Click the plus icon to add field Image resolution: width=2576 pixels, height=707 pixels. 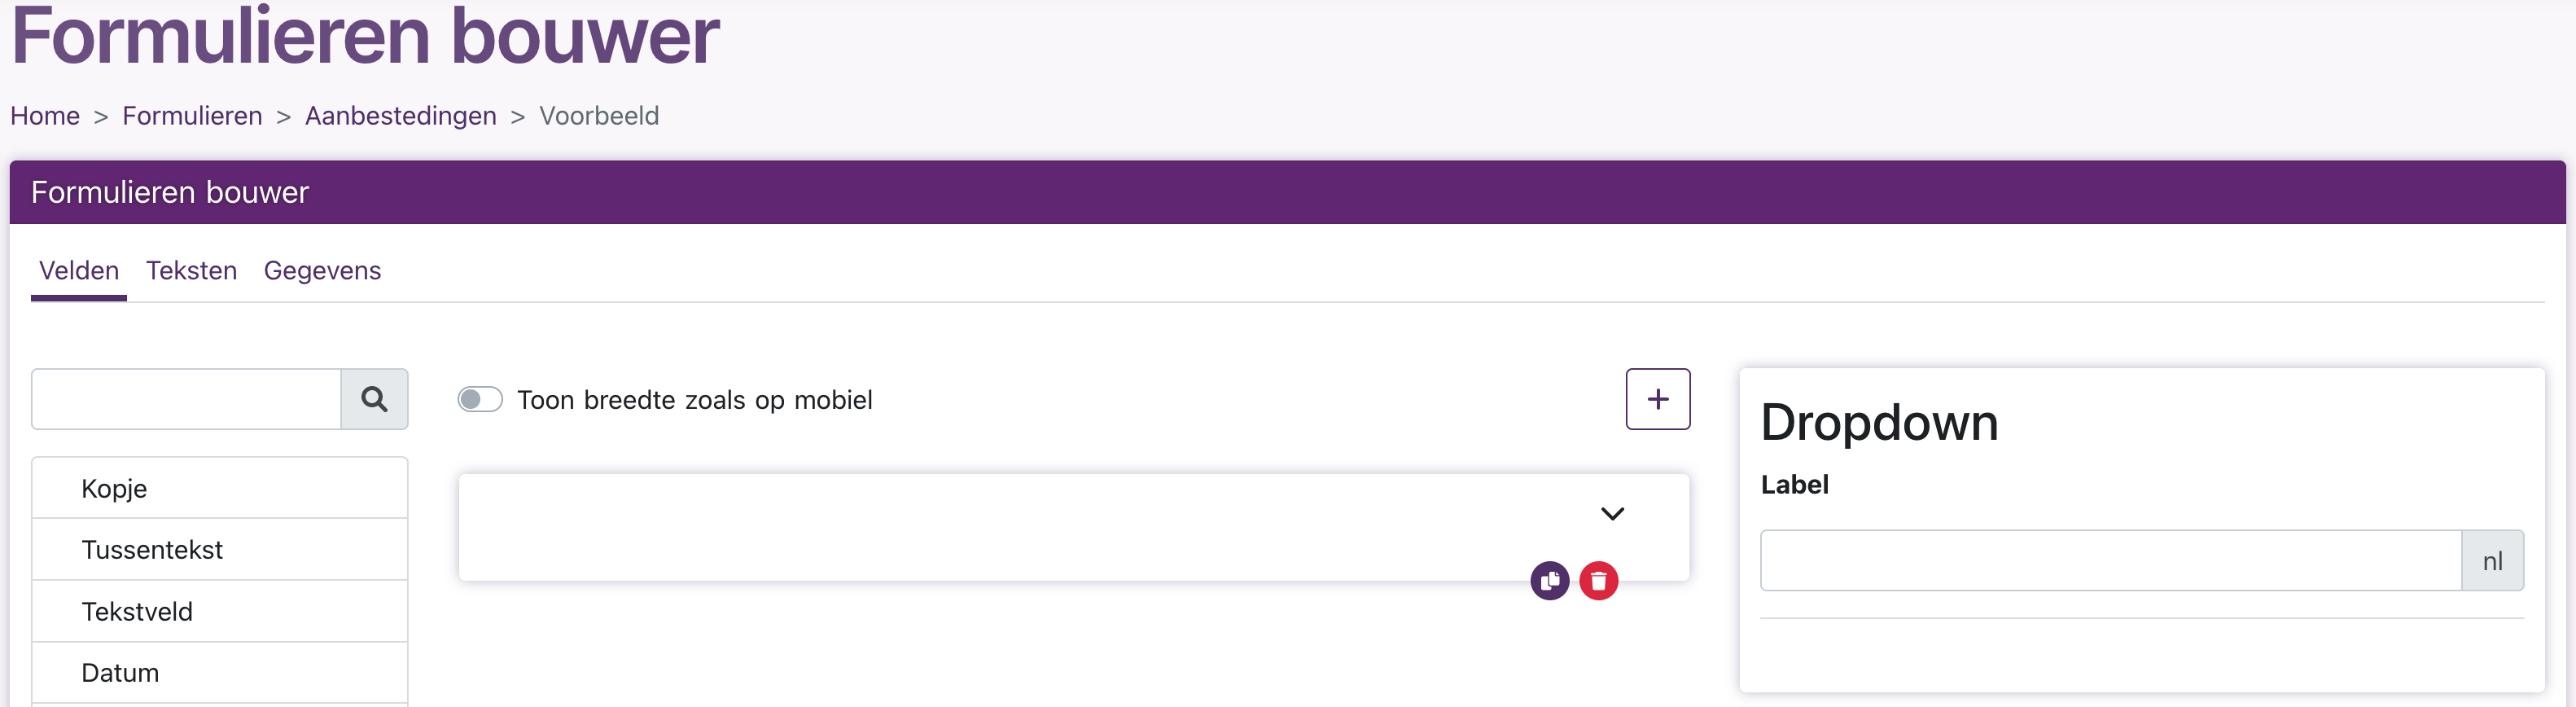1657,399
